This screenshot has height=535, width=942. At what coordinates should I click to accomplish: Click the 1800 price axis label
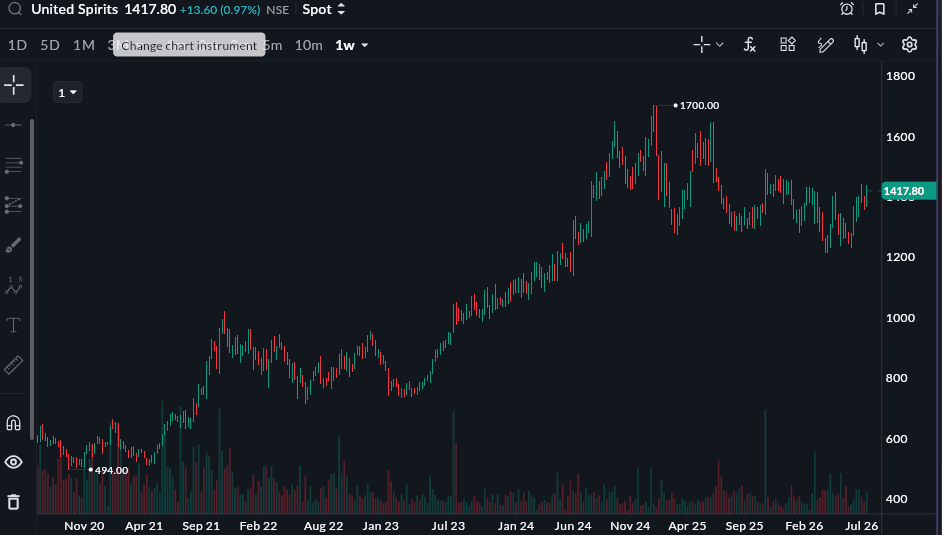tap(901, 76)
